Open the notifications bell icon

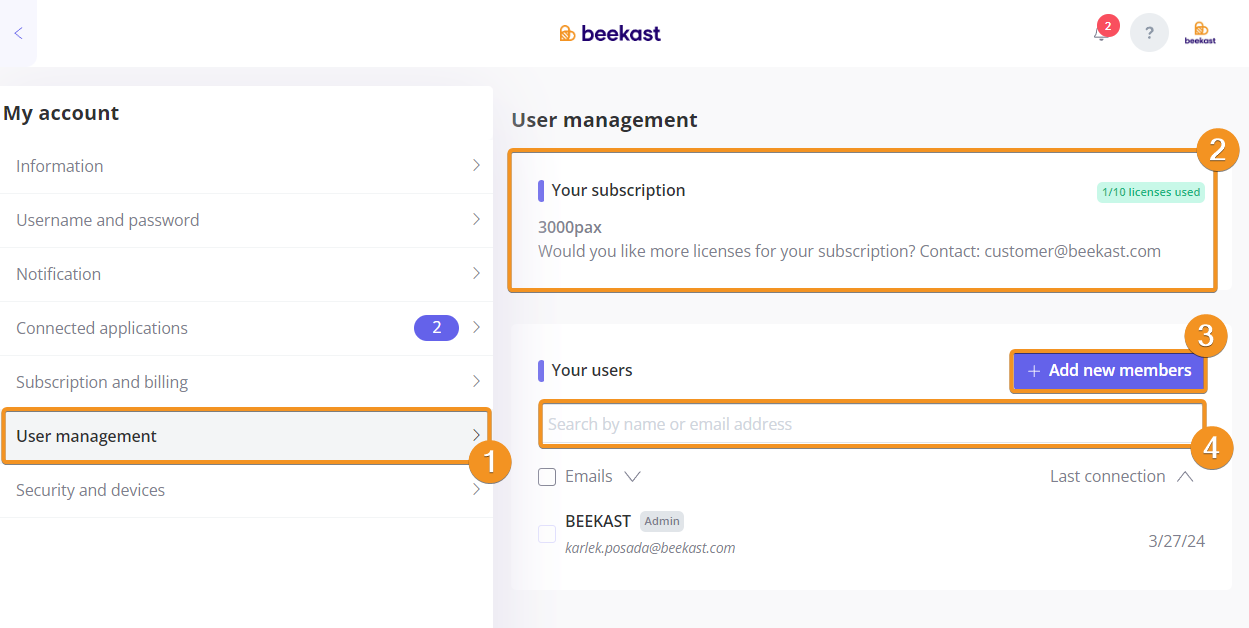tap(1100, 33)
